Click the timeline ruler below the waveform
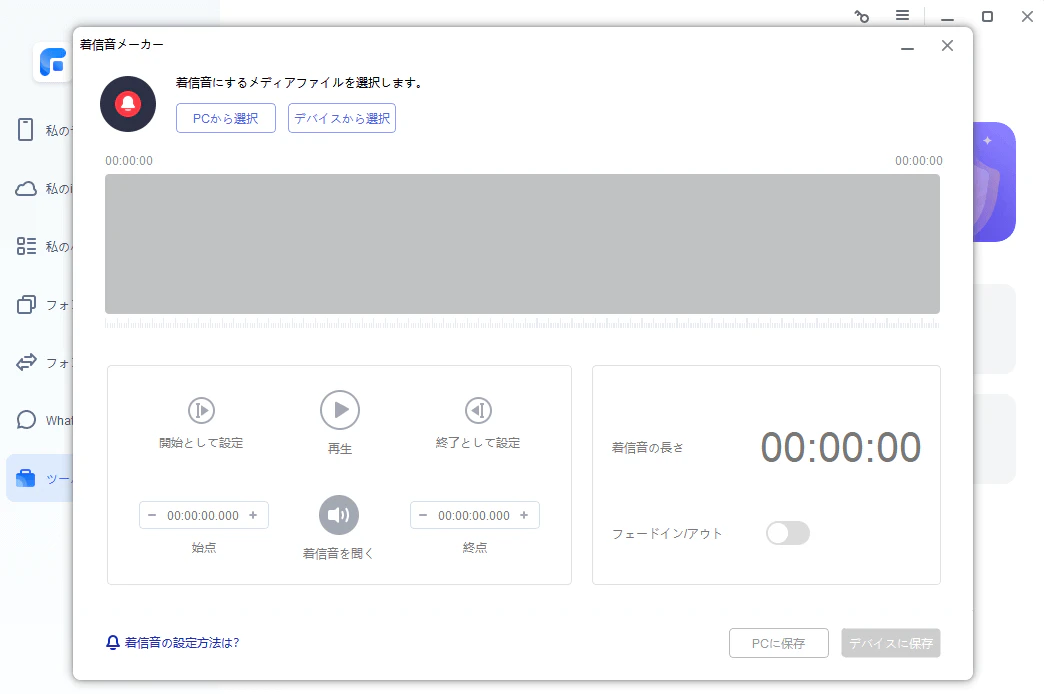The width and height of the screenshot is (1044, 694). 522,324
